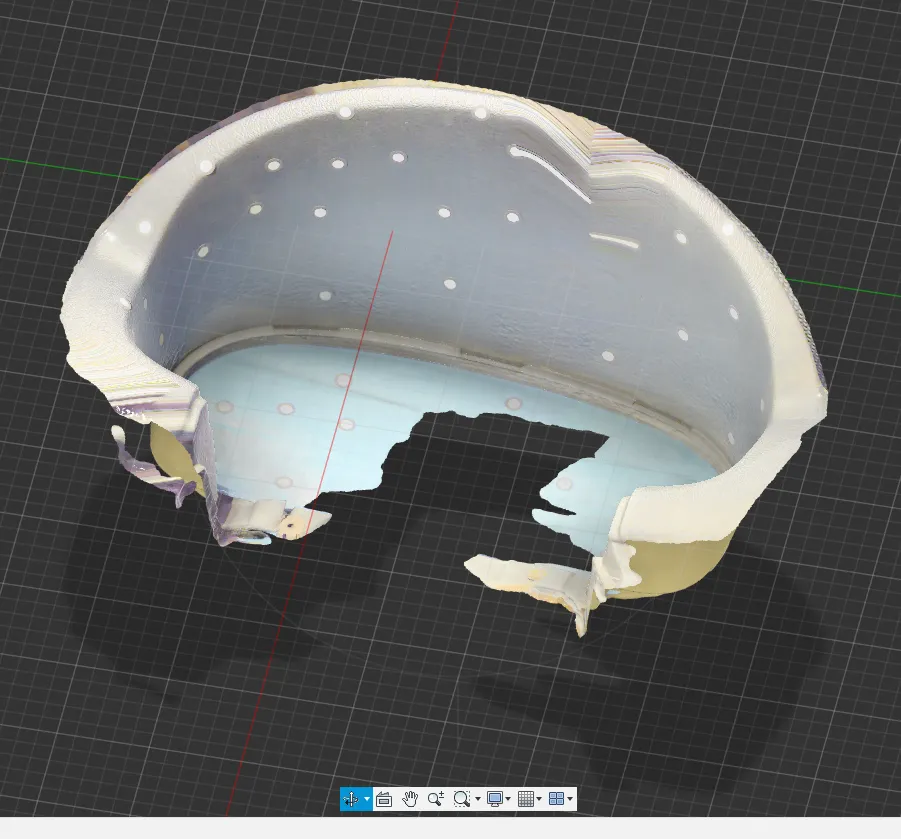Expand the Zoom Window options arrow

click(x=478, y=799)
